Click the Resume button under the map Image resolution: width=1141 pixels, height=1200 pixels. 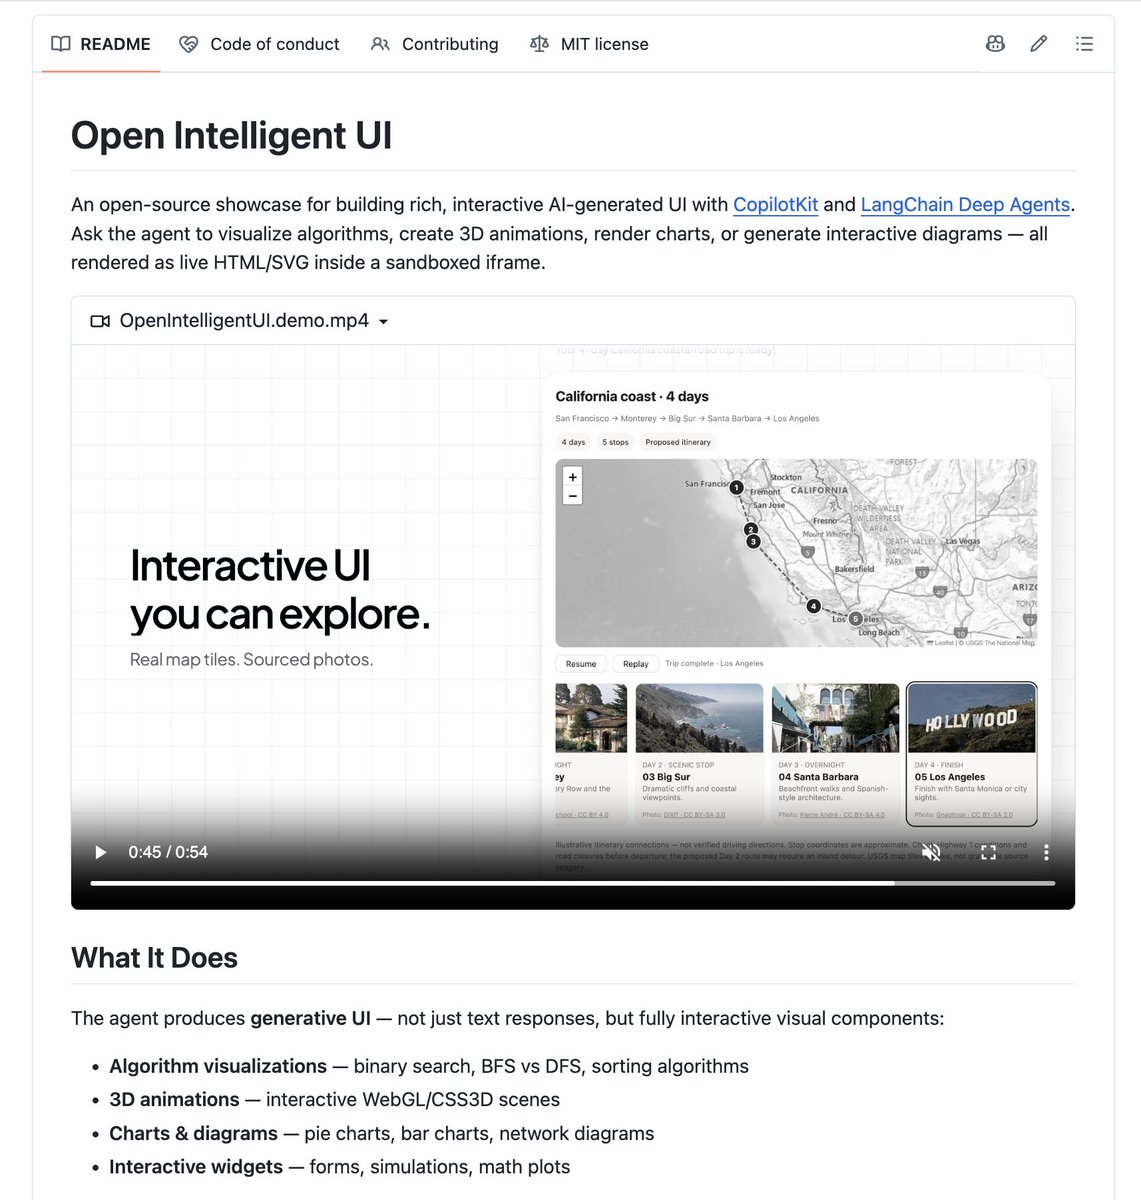(581, 663)
